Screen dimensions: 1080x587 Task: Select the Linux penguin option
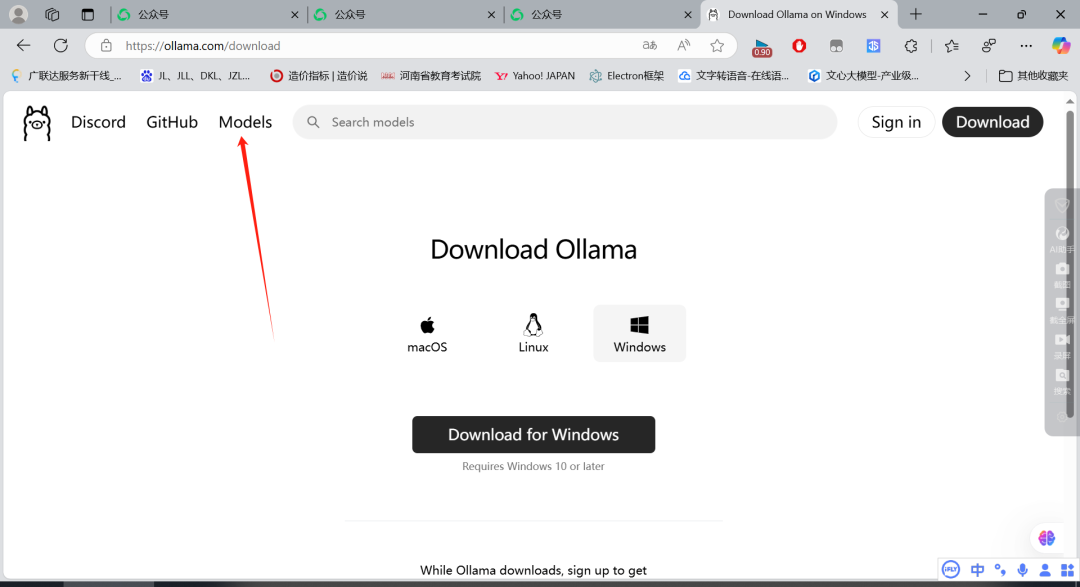point(533,333)
